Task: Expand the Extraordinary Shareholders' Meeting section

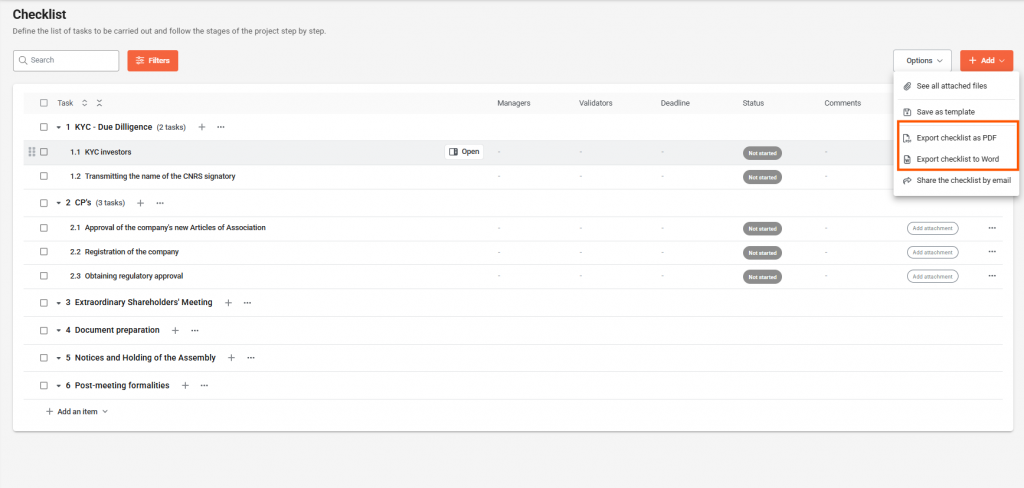Action: tap(58, 303)
